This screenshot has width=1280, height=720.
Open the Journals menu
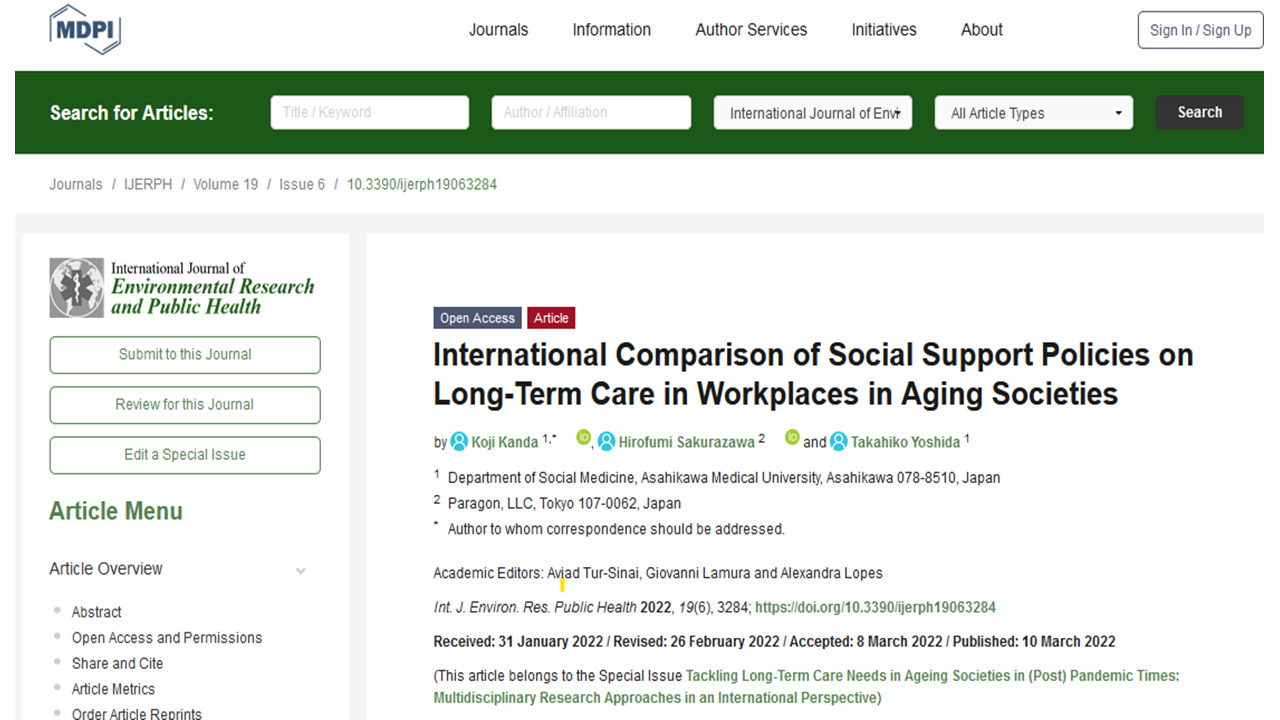(x=498, y=30)
